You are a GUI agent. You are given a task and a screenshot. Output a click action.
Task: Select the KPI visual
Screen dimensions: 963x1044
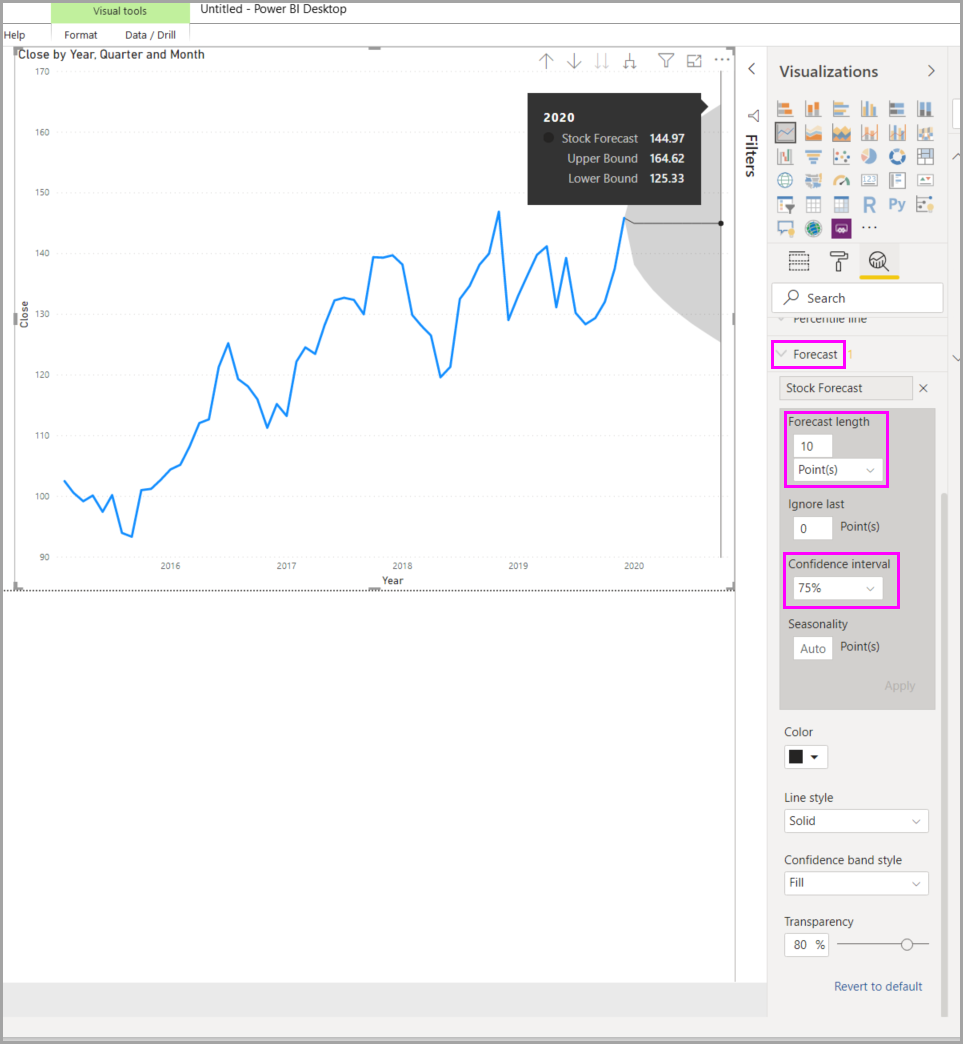coord(925,180)
